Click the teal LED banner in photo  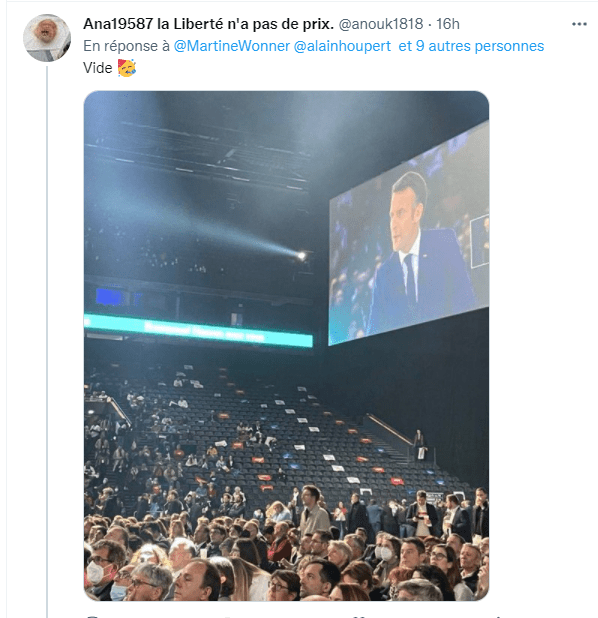198,330
